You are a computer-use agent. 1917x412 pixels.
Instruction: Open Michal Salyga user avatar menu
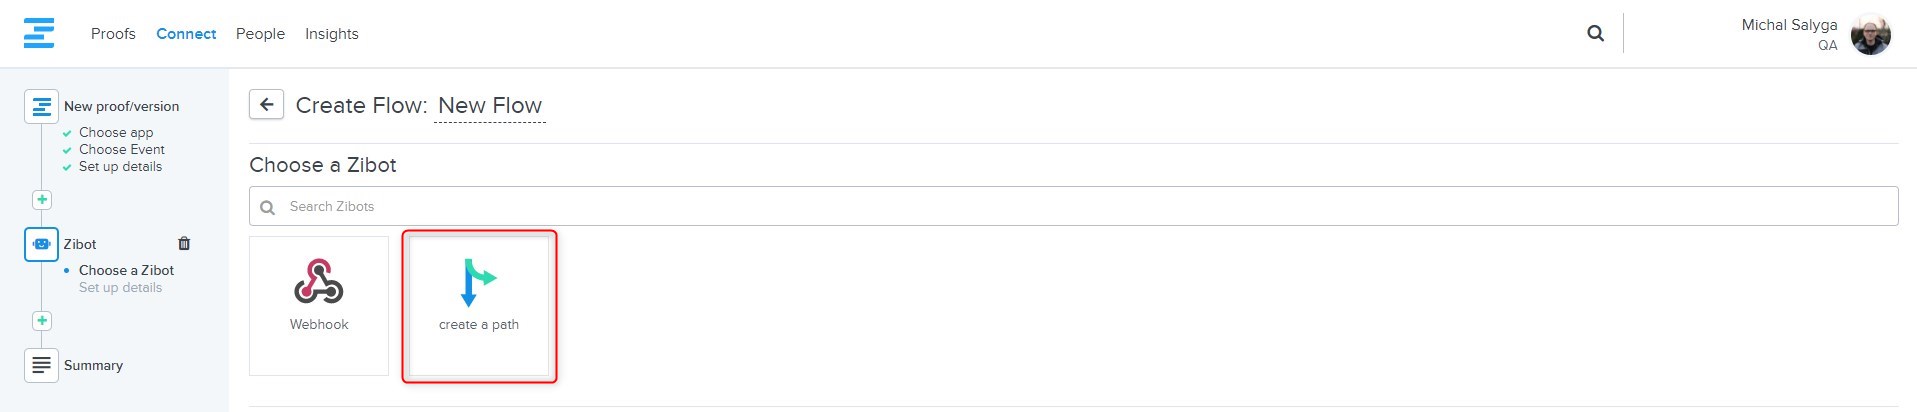(x=1870, y=35)
